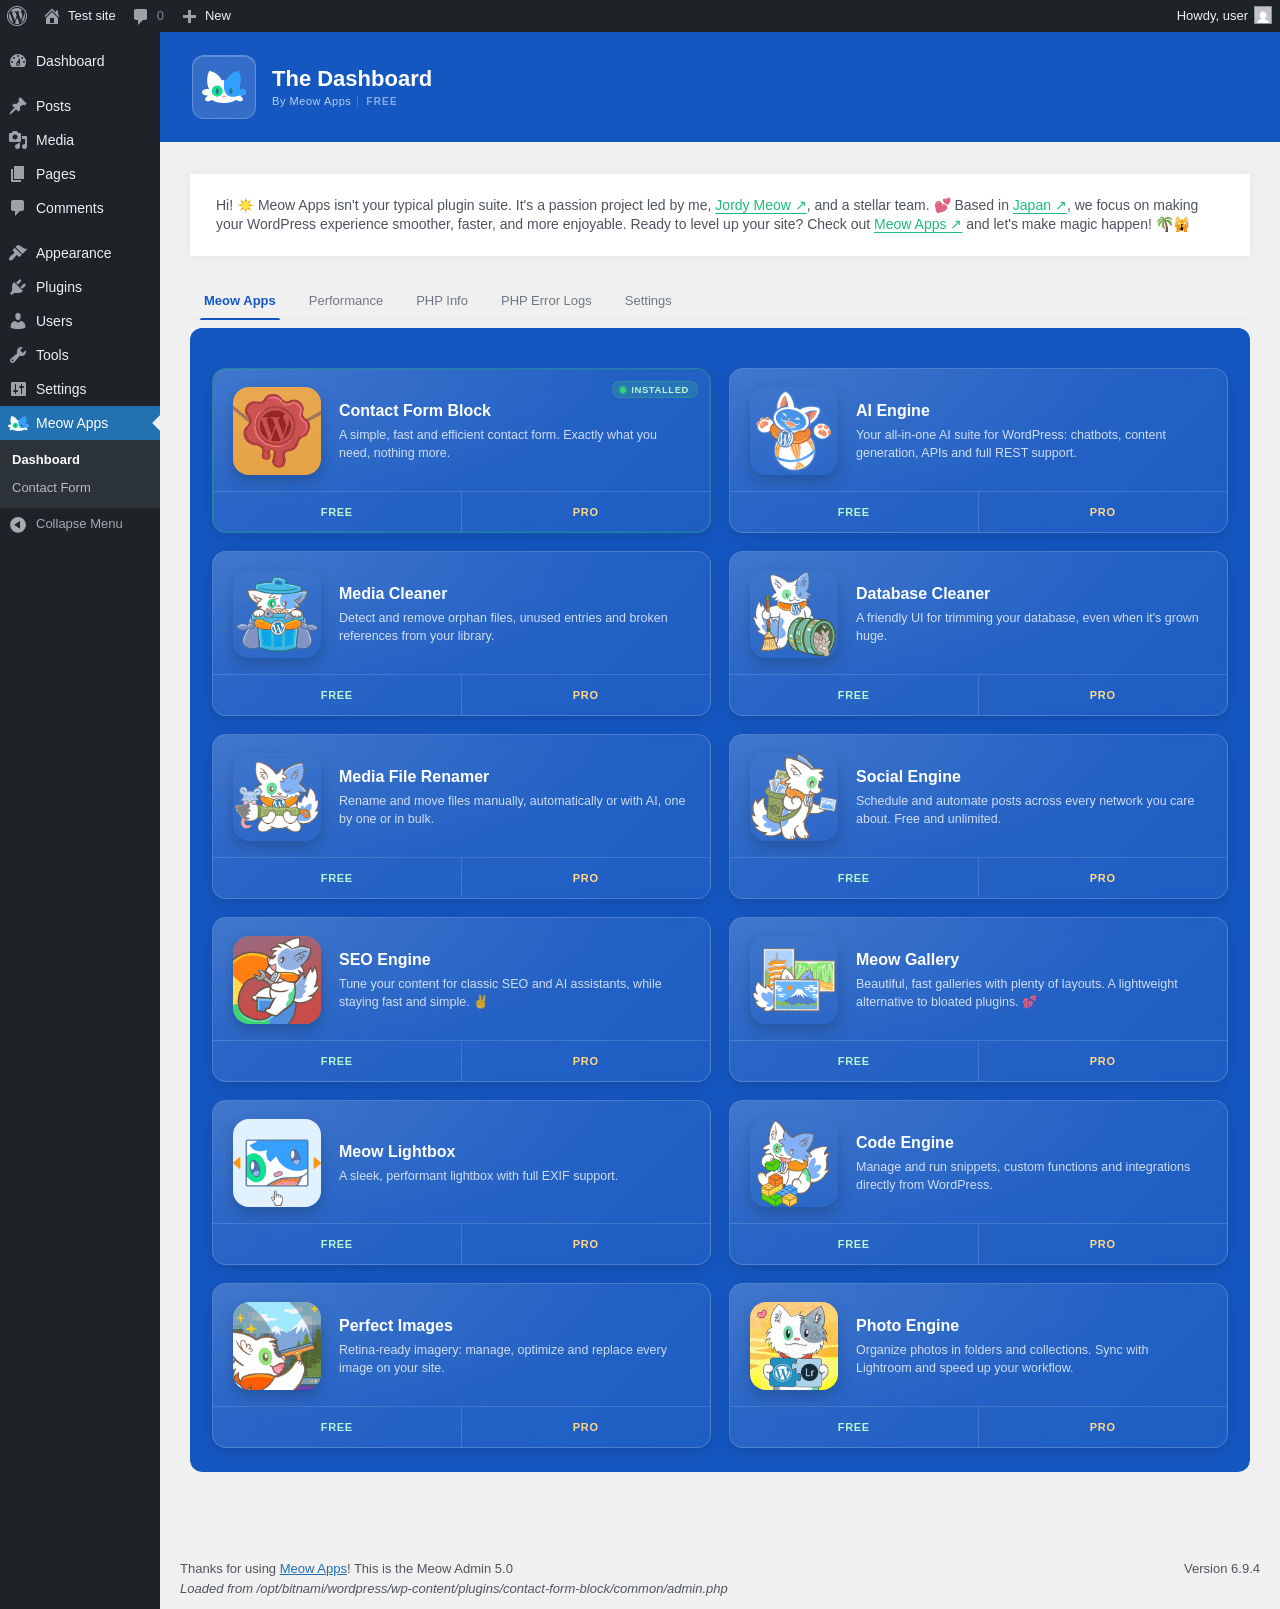The image size is (1280, 1609).
Task: Click PRO button on Database Cleaner card
Action: [1103, 695]
